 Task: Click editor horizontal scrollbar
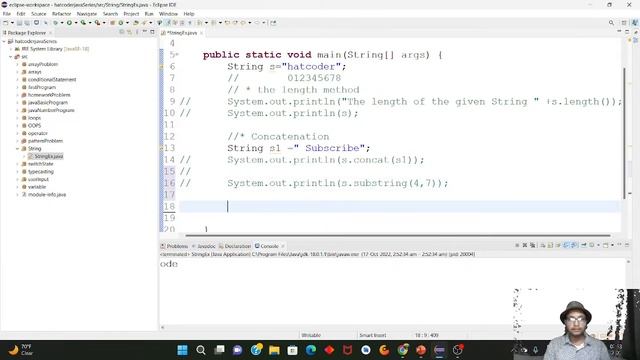[398, 236]
